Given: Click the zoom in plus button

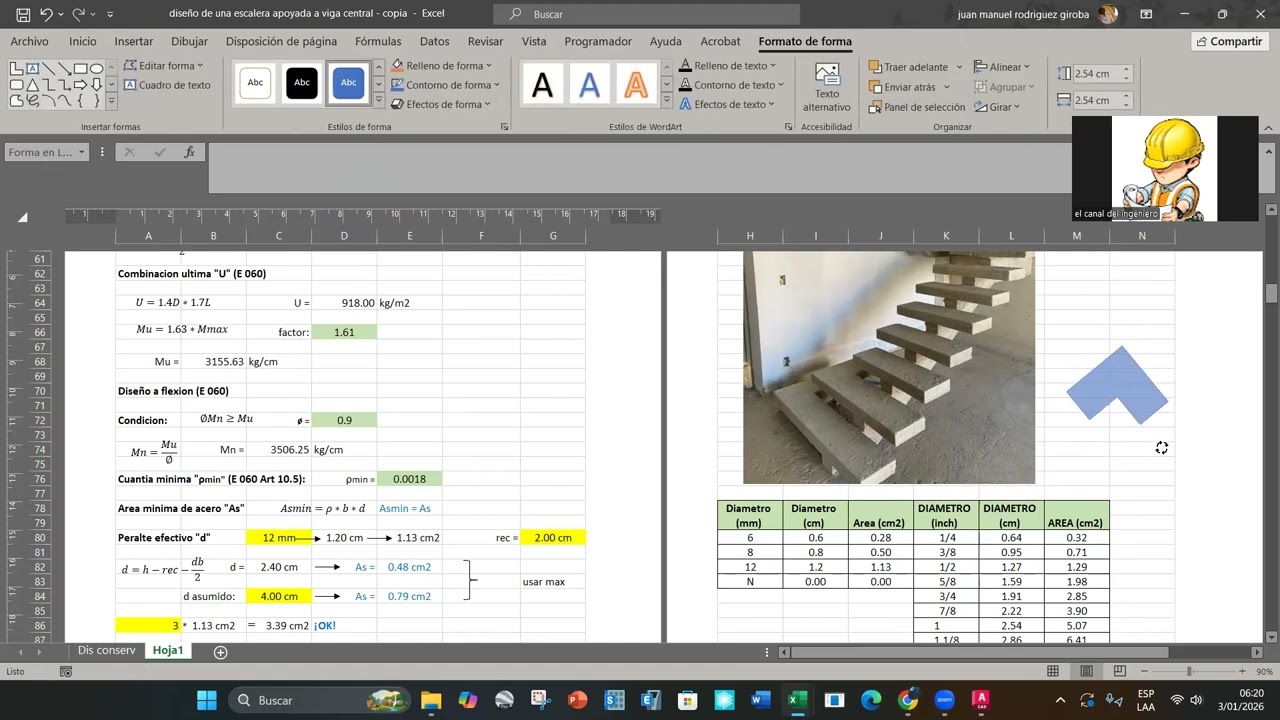Looking at the screenshot, I should pos(1242,671).
